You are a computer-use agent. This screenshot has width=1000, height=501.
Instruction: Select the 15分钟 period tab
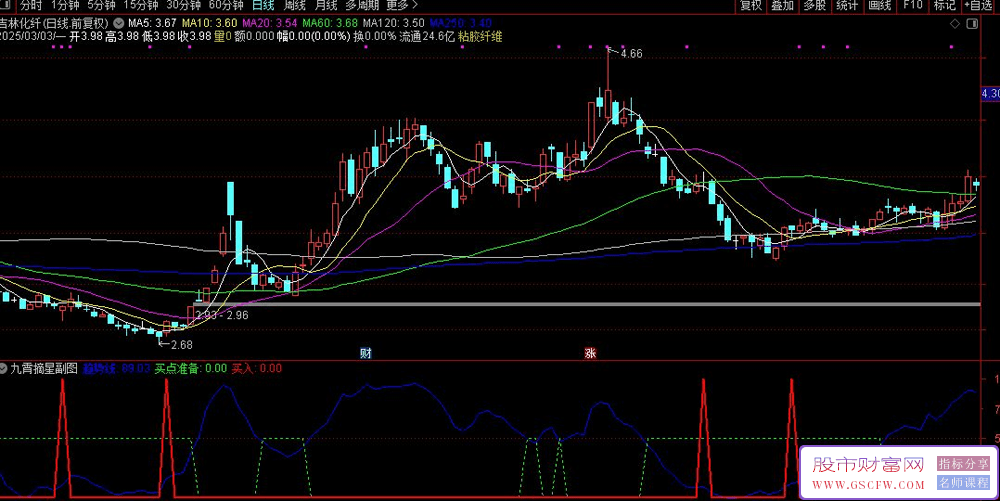point(140,5)
